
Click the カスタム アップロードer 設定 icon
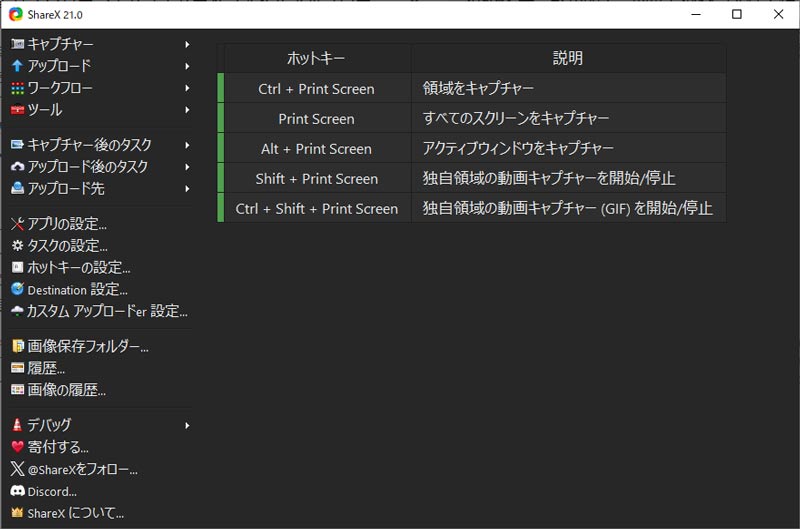coord(17,311)
